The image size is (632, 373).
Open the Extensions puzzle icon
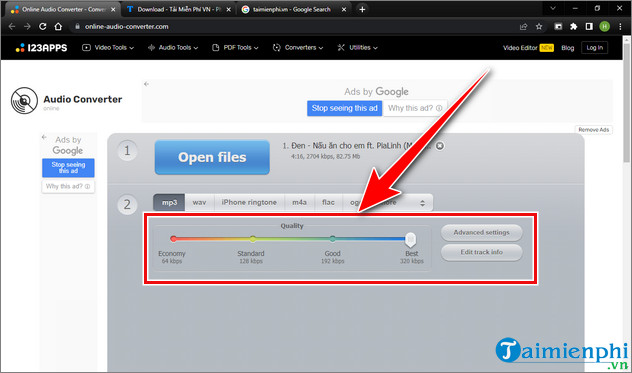point(574,27)
